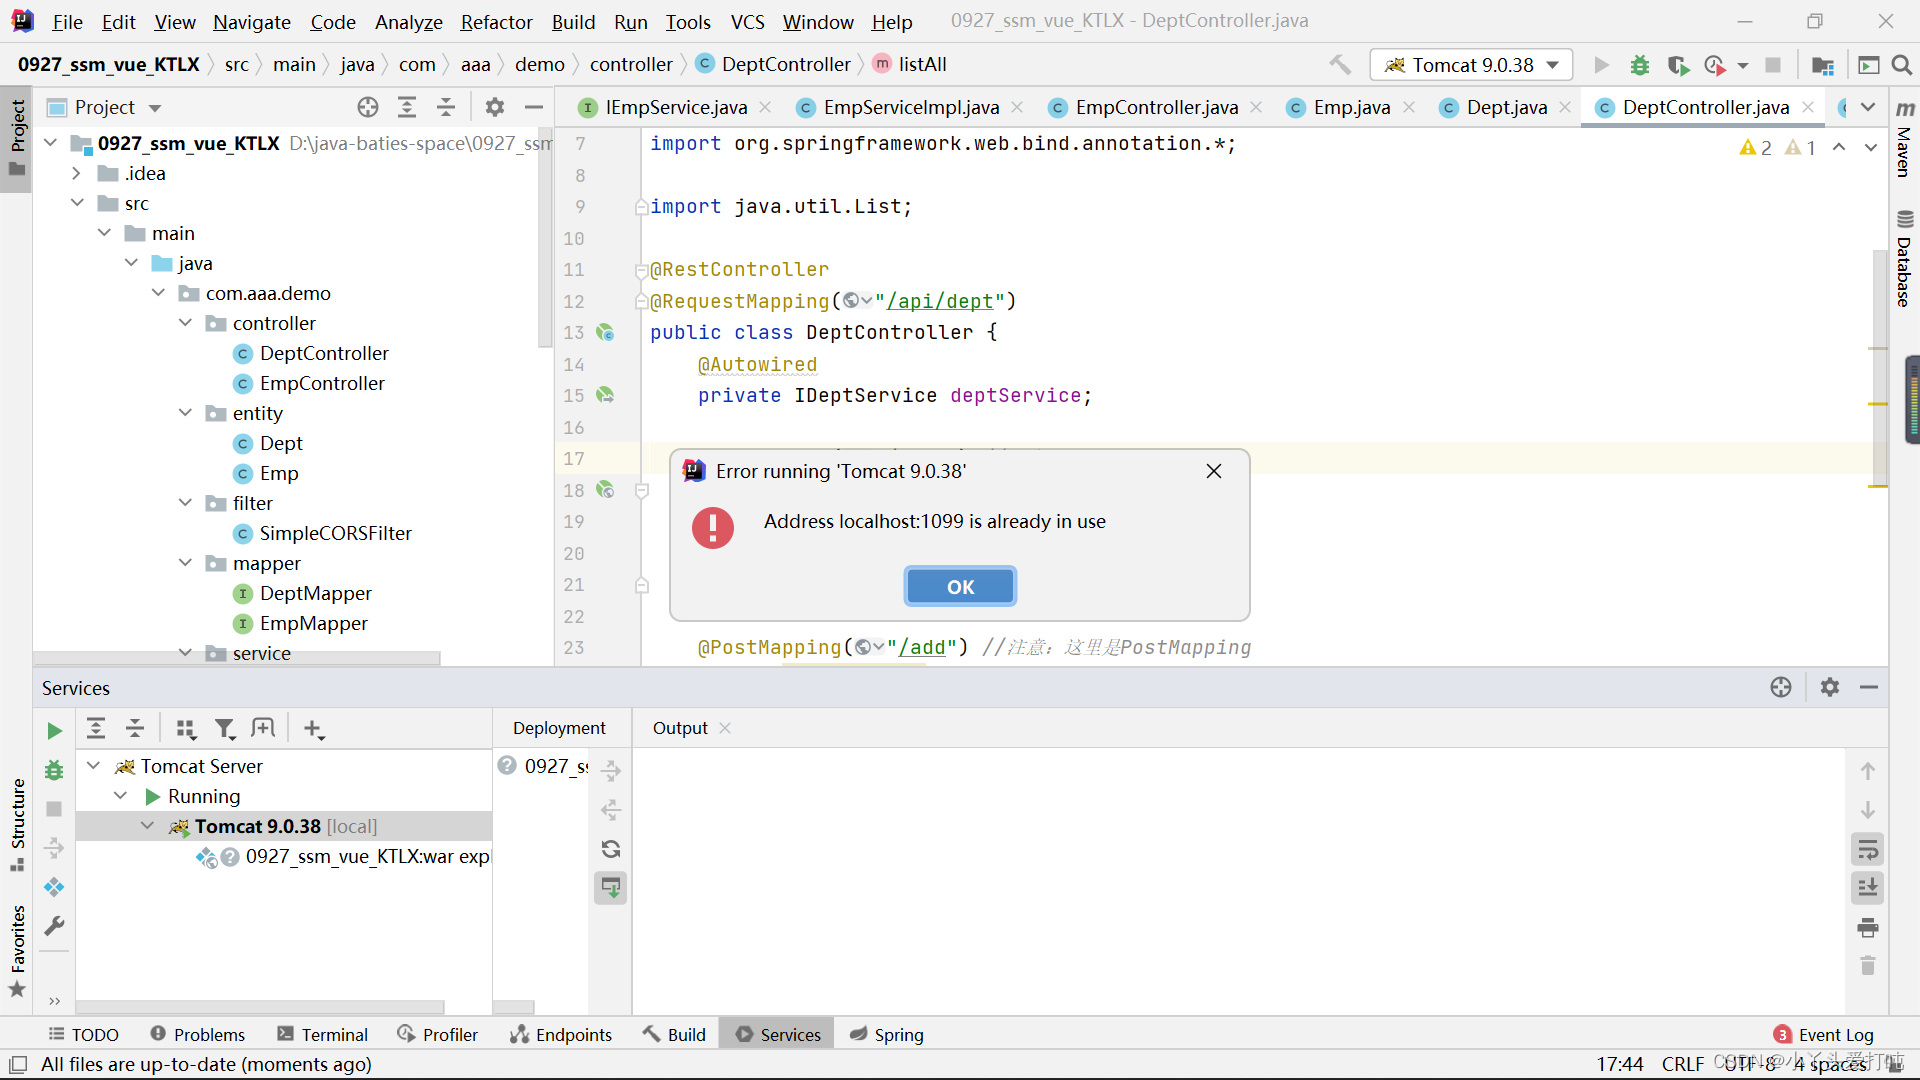Viewport: 1920px width, 1080px height.
Task: Run Tomcat with the green play icon
Action: click(x=1601, y=65)
